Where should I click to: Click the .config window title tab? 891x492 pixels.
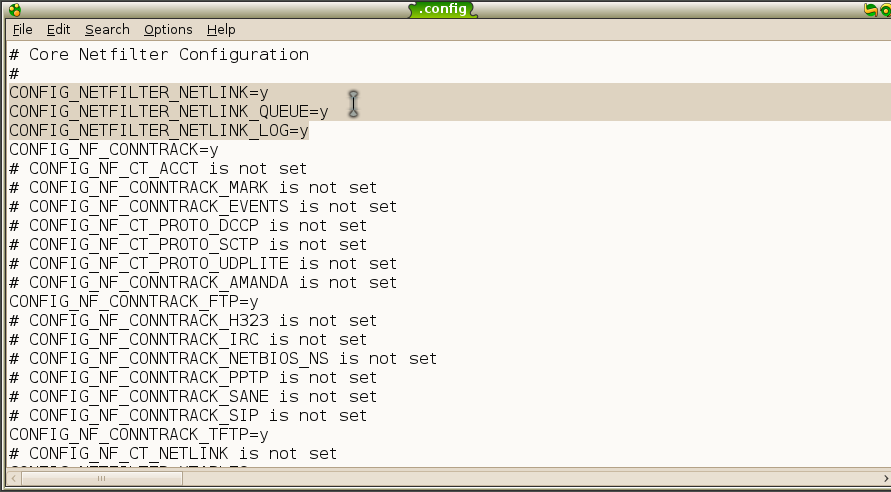(443, 10)
